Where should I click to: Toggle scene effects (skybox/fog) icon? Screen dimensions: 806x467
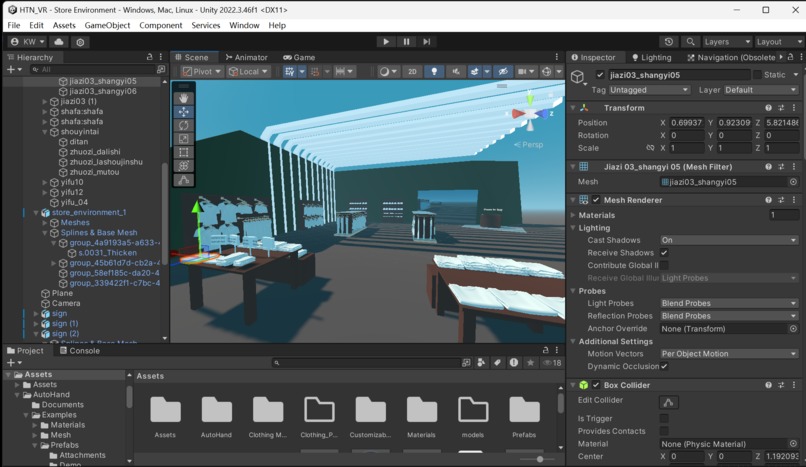click(x=474, y=71)
